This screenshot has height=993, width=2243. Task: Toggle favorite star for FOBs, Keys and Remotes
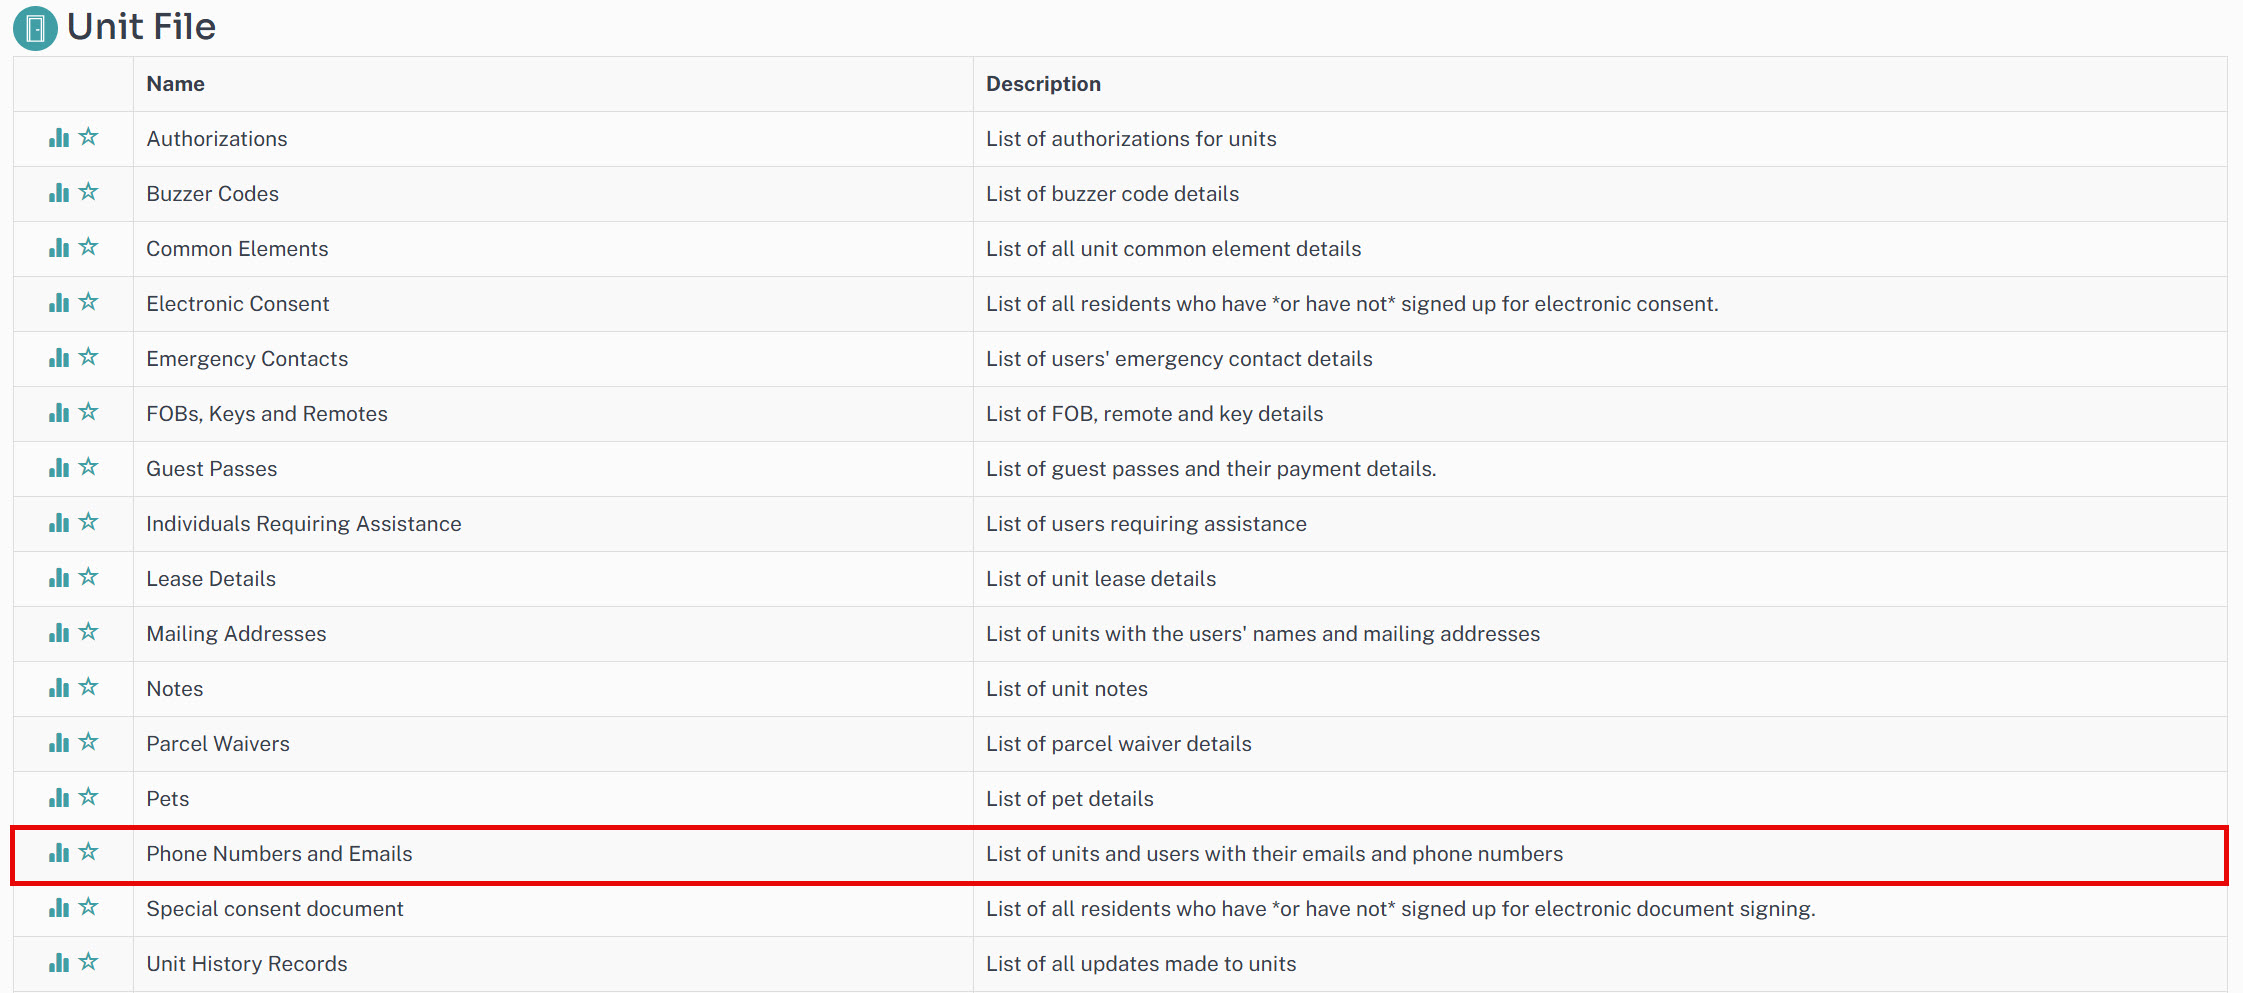(x=89, y=412)
